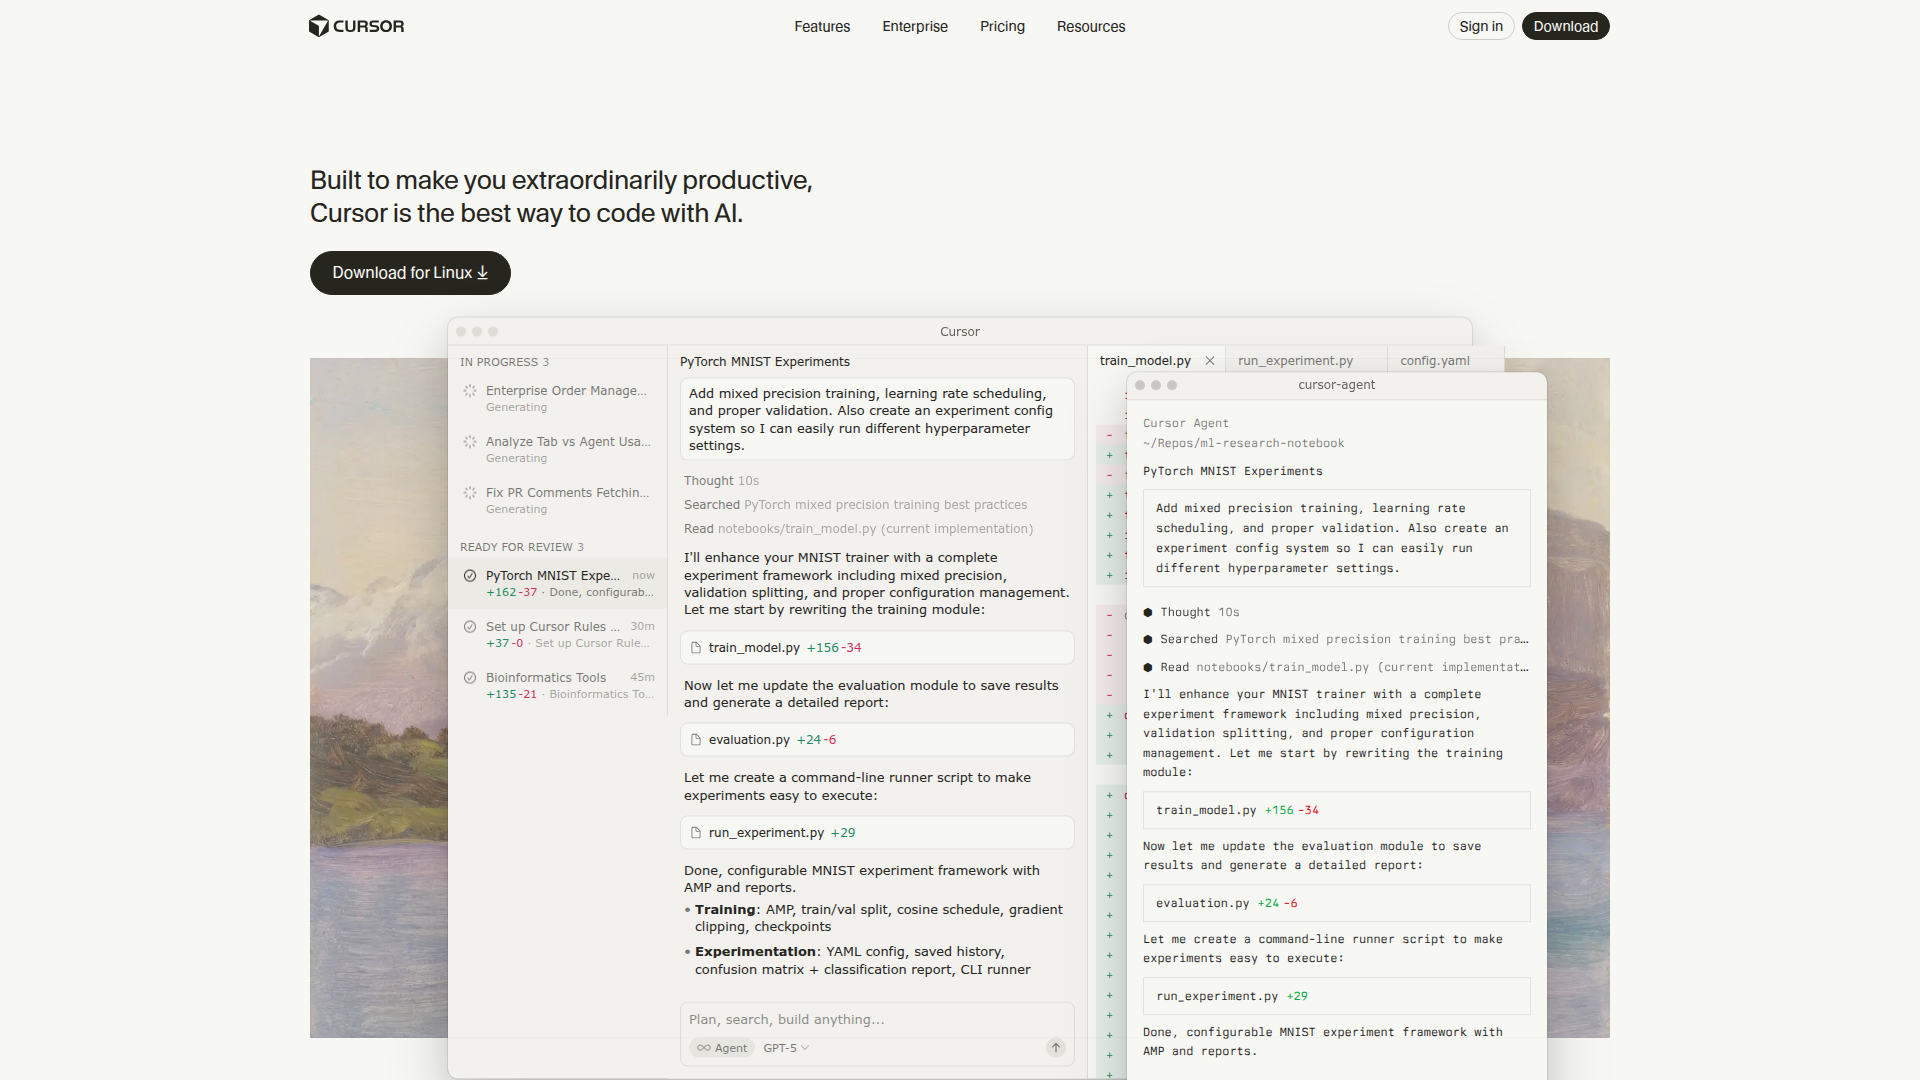Click the run_experiment.py file icon in chat

coord(696,833)
